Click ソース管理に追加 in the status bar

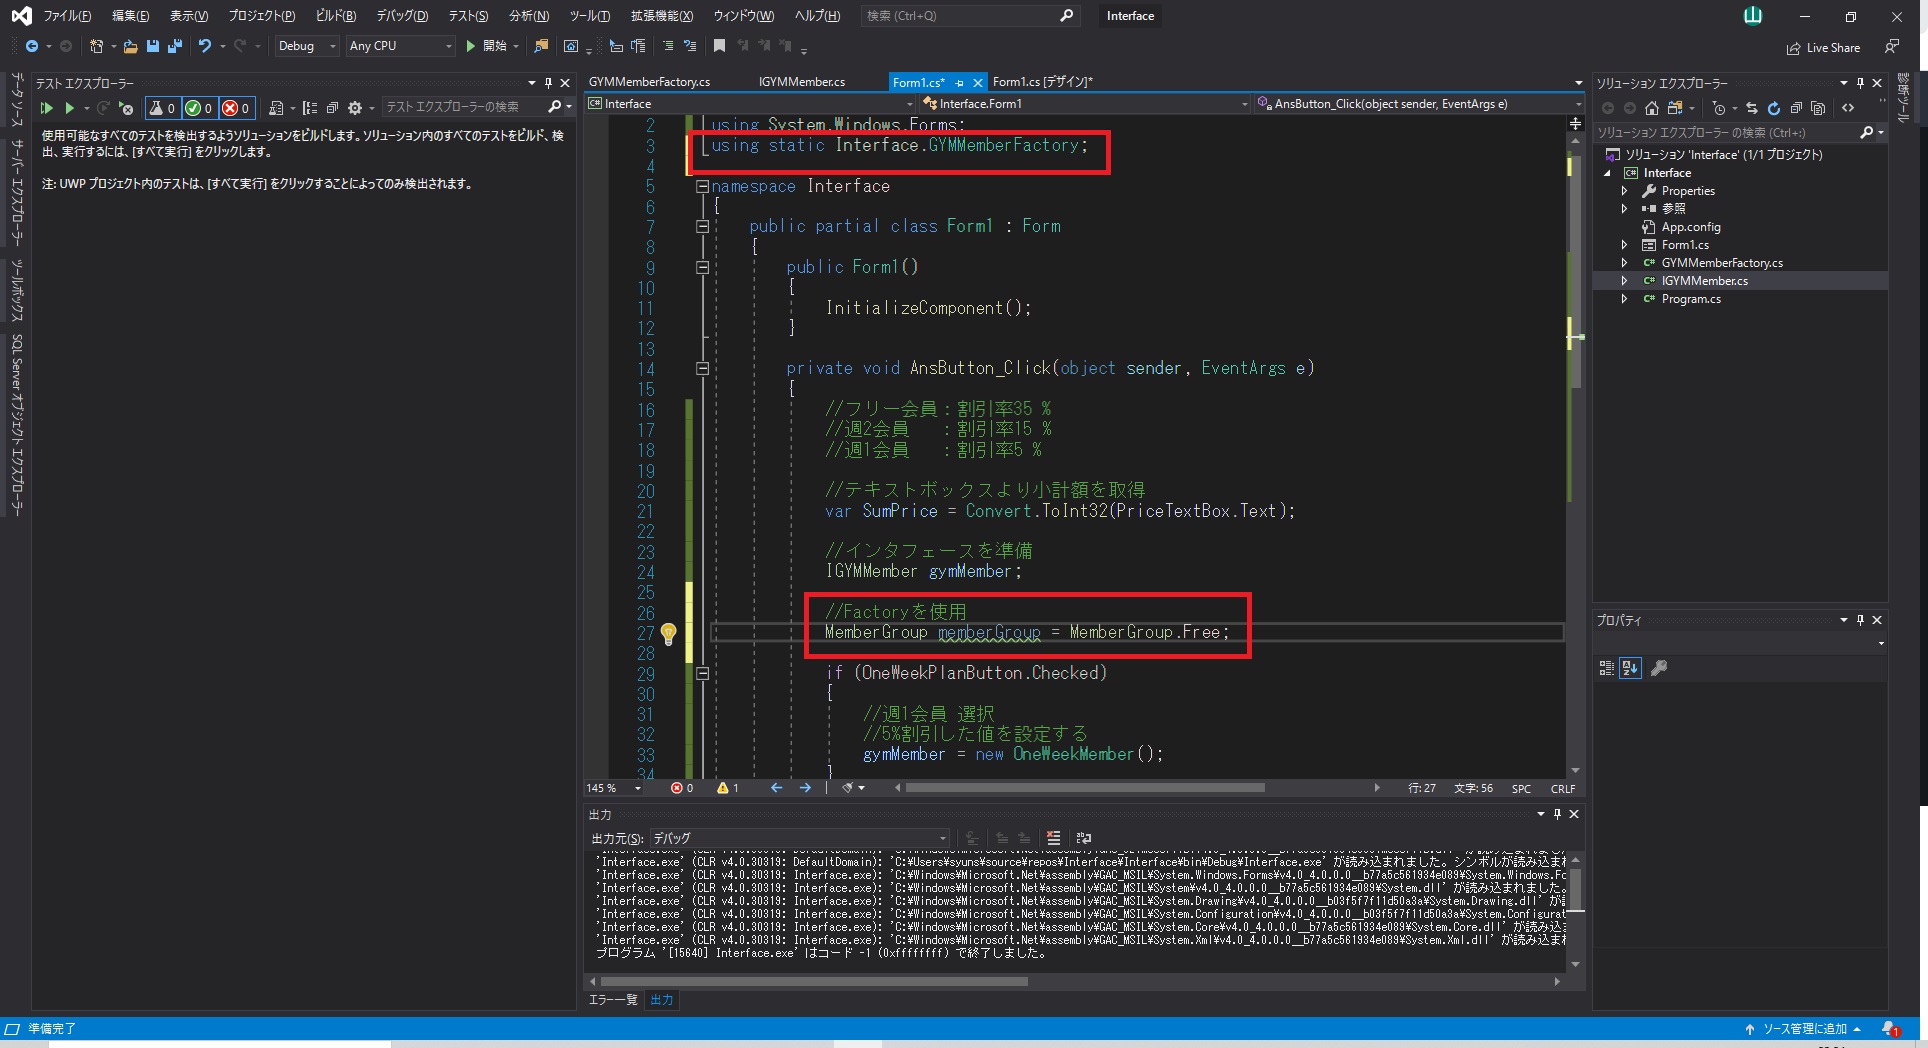pyautogui.click(x=1805, y=1028)
